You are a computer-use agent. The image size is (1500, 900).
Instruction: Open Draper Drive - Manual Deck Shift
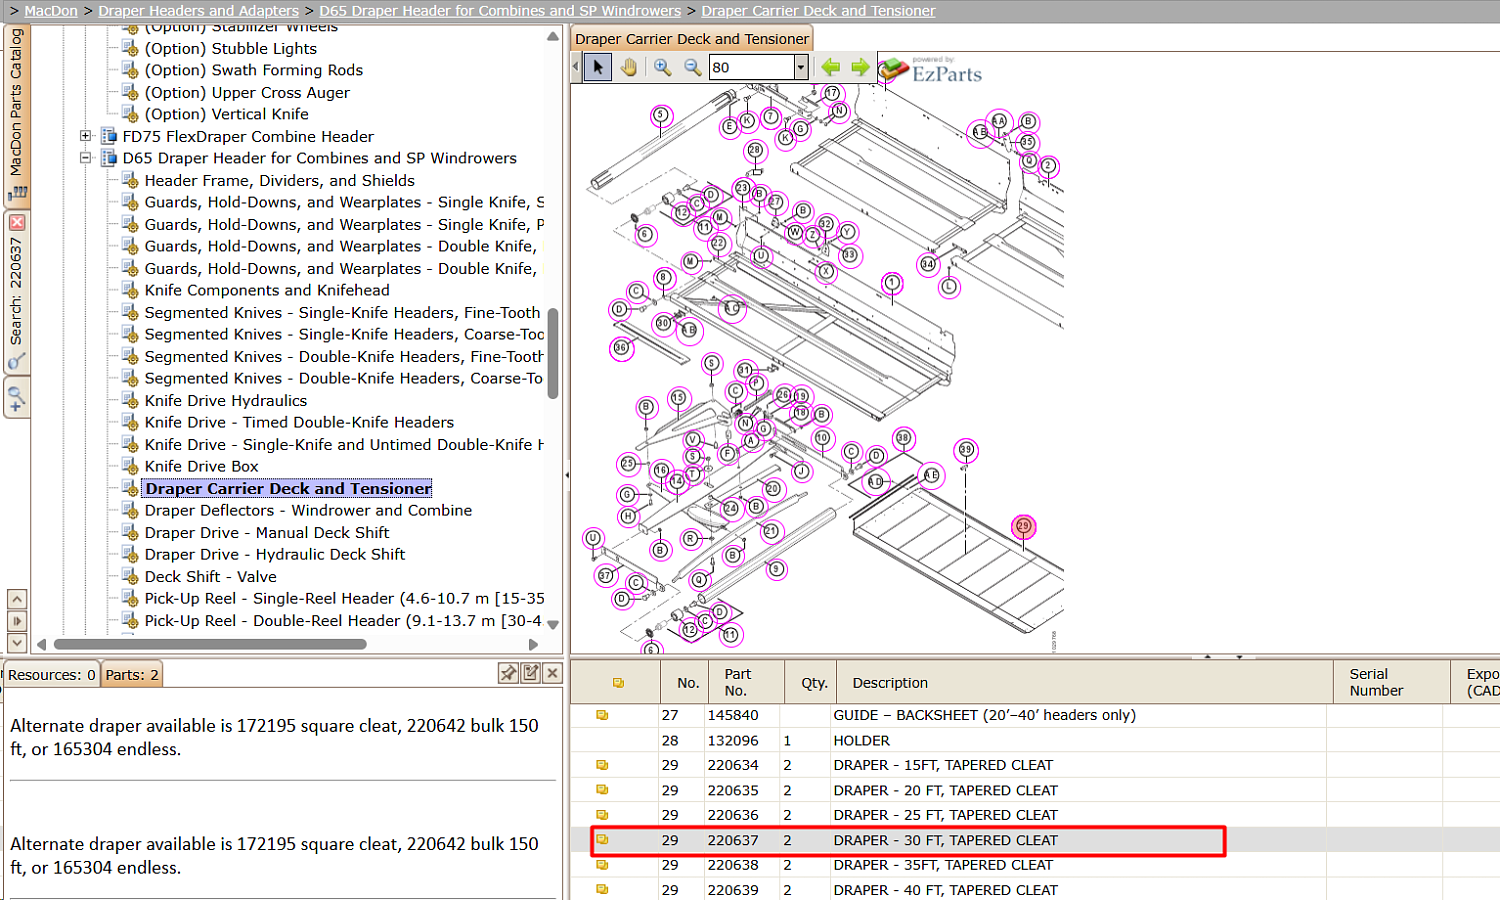coord(267,532)
